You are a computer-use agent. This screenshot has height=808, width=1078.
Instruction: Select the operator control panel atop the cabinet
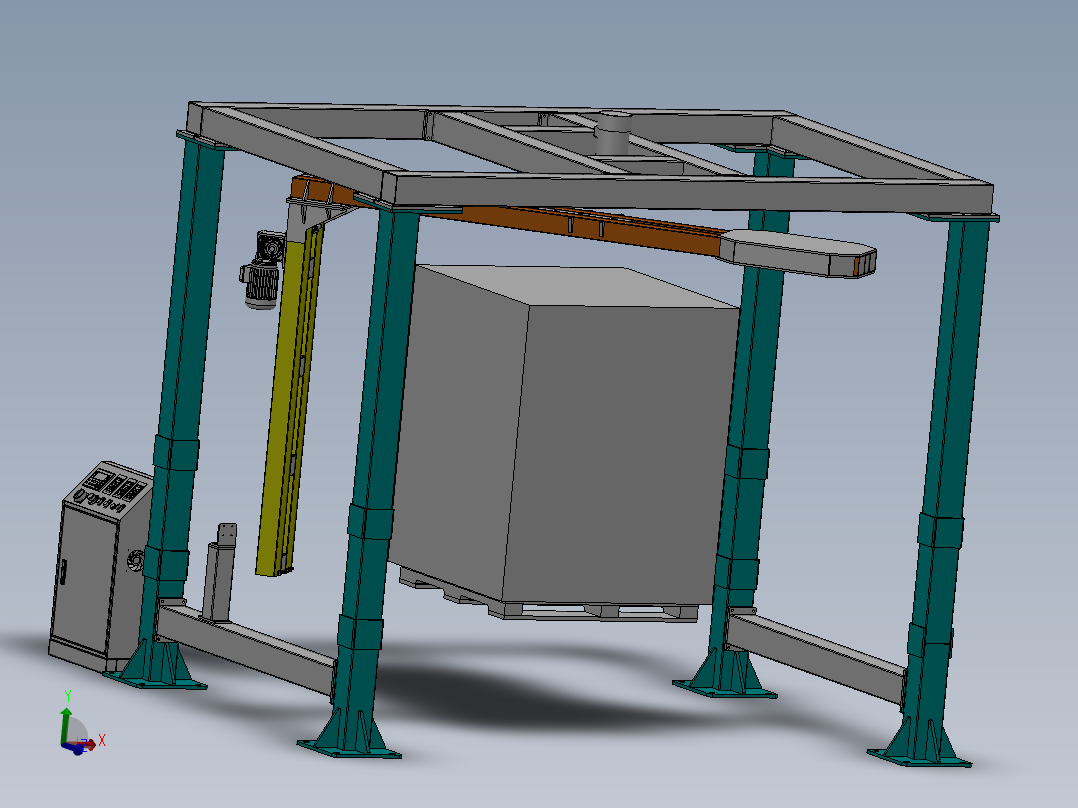tap(110, 488)
